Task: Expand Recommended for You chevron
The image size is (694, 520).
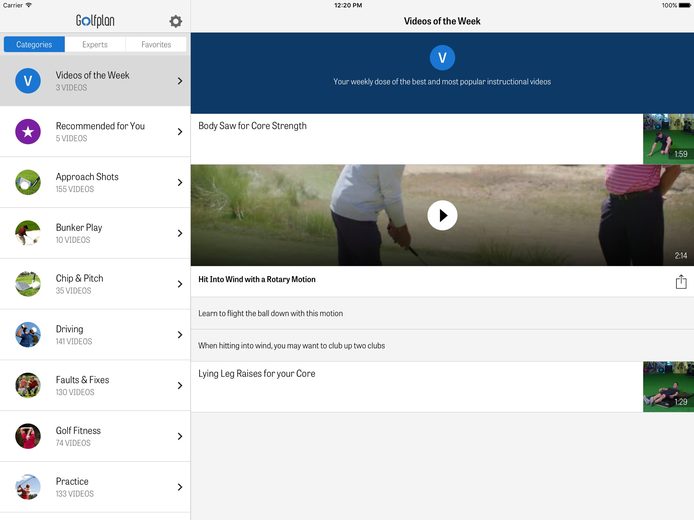Action: pos(180,132)
